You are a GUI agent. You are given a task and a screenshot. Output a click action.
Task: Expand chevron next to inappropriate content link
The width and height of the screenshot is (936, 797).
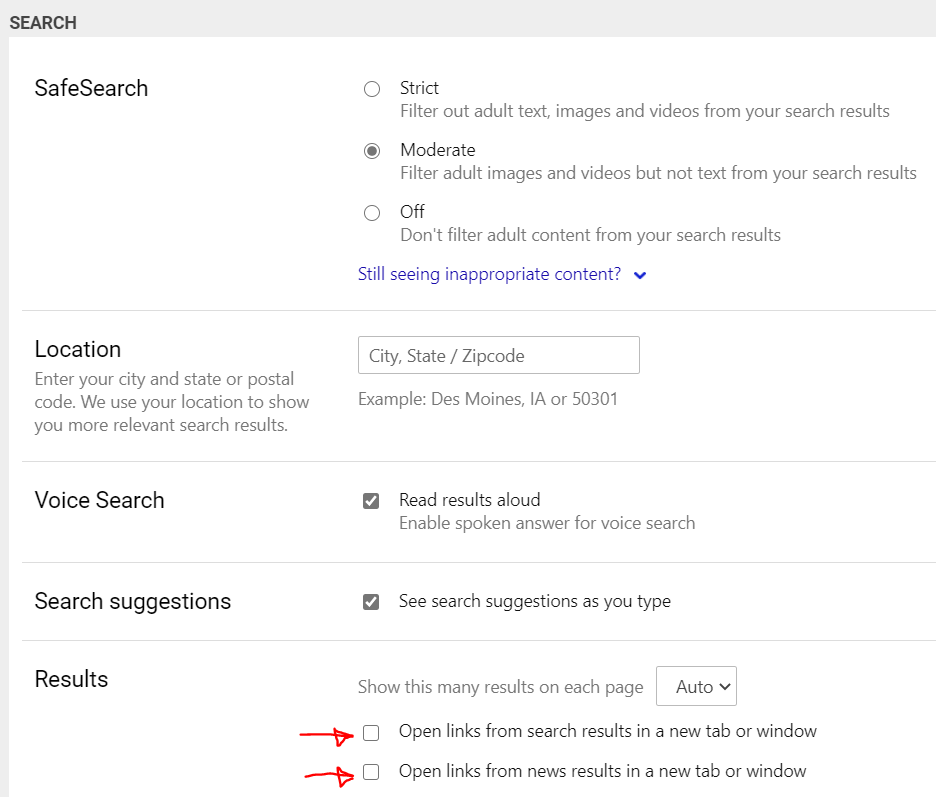click(640, 275)
